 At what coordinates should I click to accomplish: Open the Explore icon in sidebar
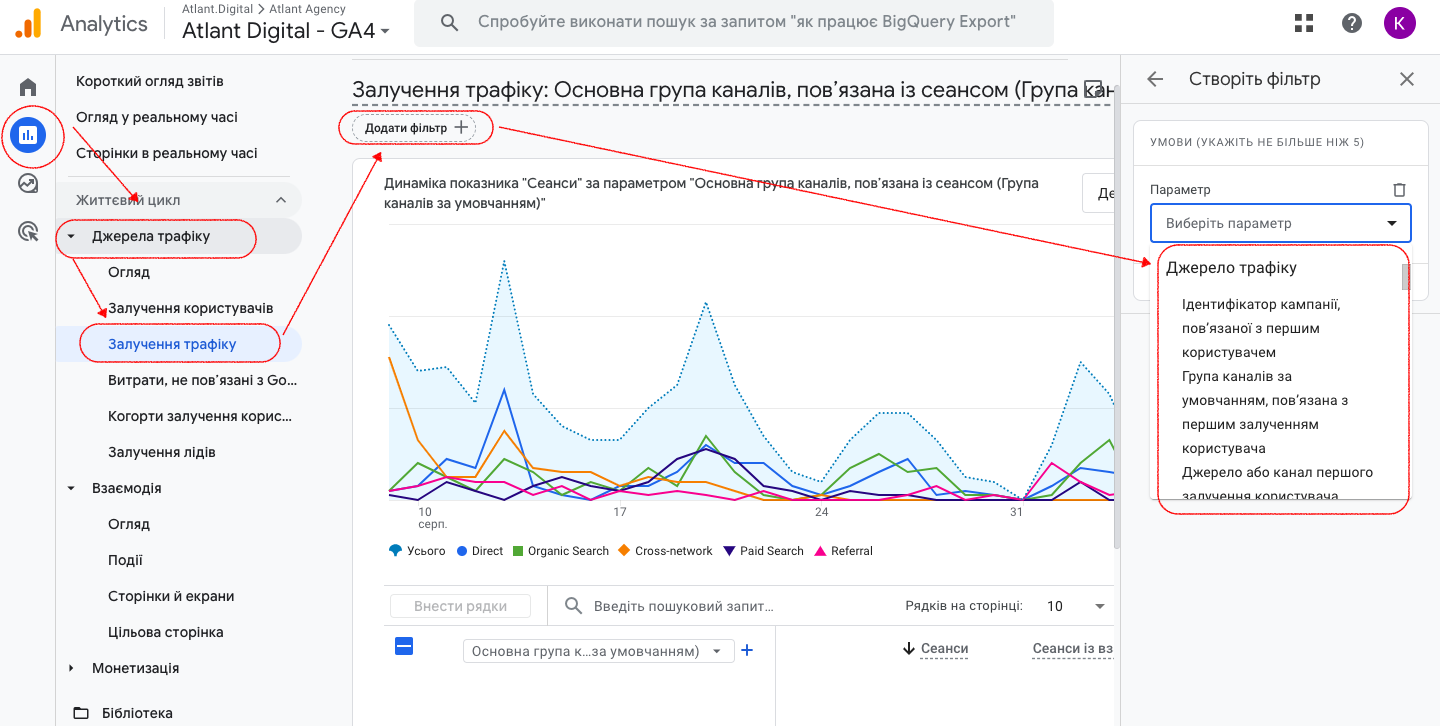click(28, 183)
